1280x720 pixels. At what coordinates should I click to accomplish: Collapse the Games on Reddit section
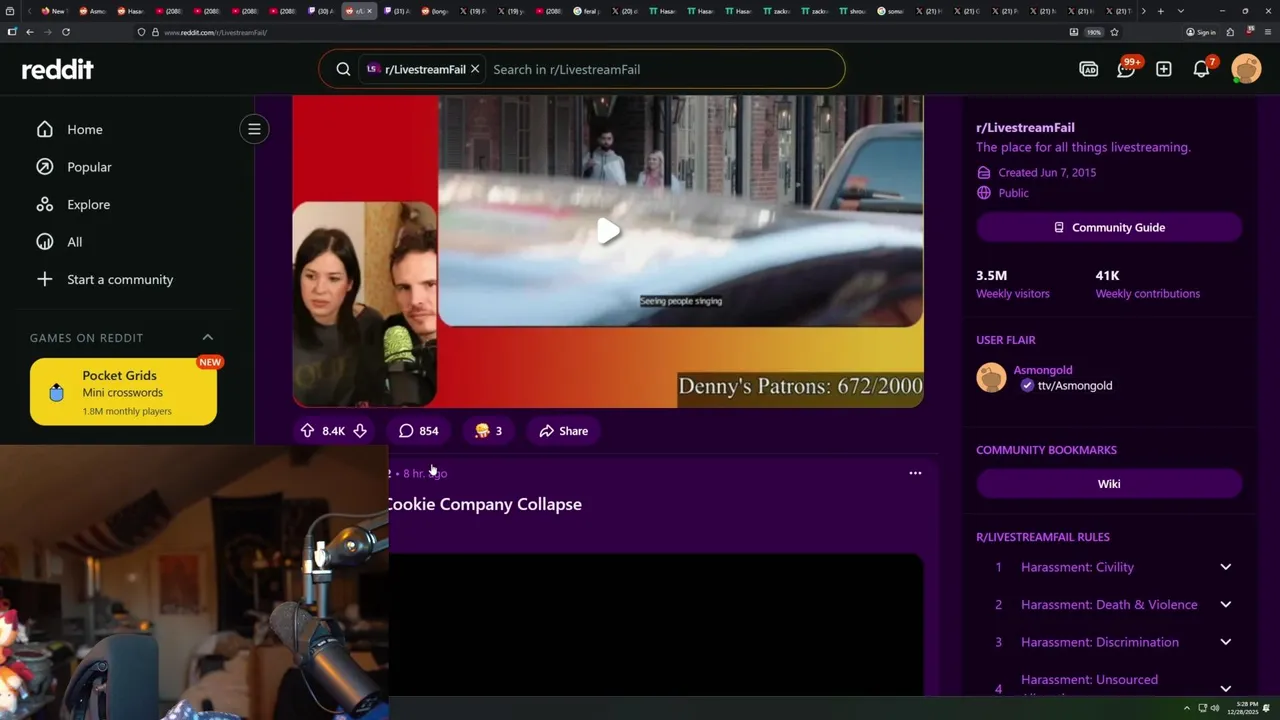[x=208, y=338]
